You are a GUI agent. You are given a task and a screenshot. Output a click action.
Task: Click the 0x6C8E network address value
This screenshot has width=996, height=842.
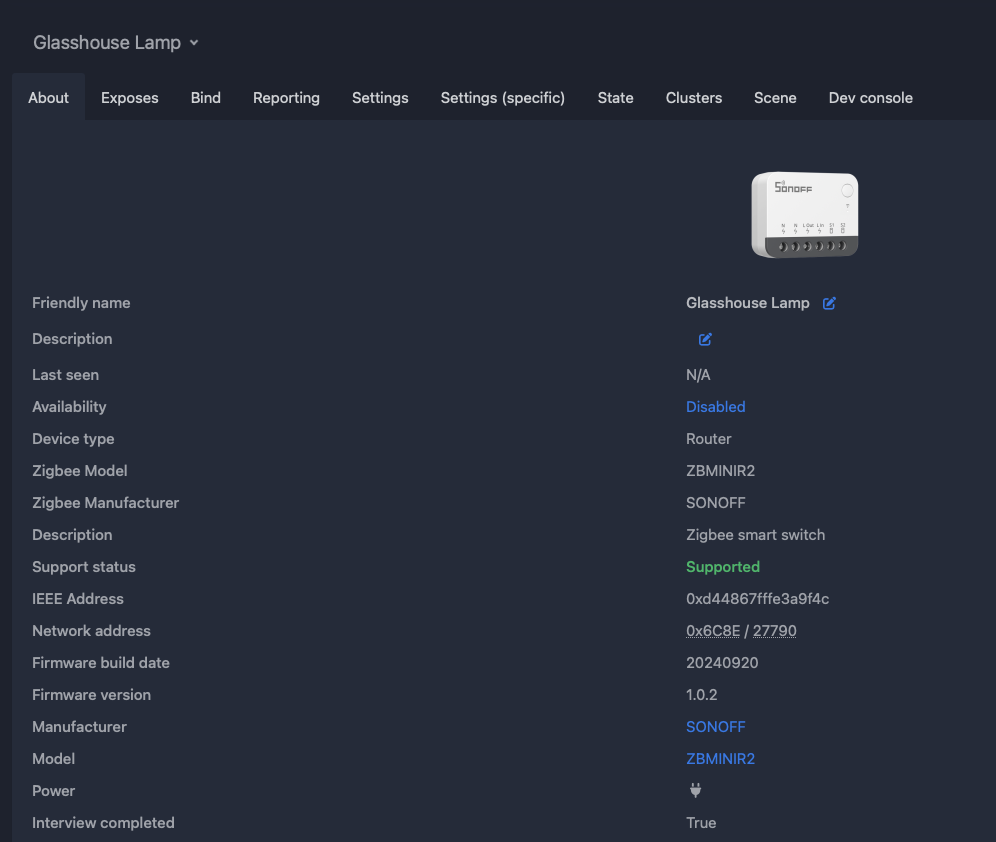pyautogui.click(x=713, y=631)
